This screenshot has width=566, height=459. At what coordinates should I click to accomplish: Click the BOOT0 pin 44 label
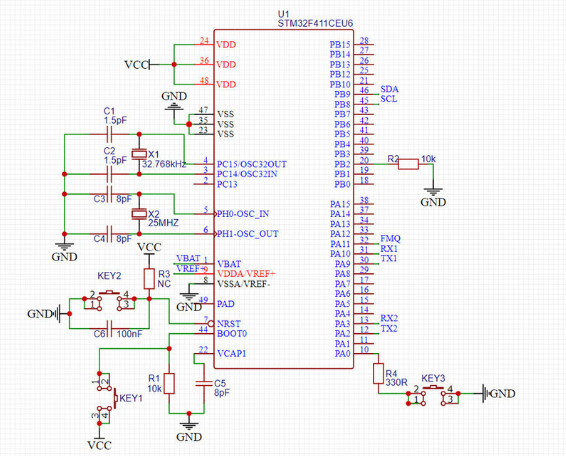232,333
